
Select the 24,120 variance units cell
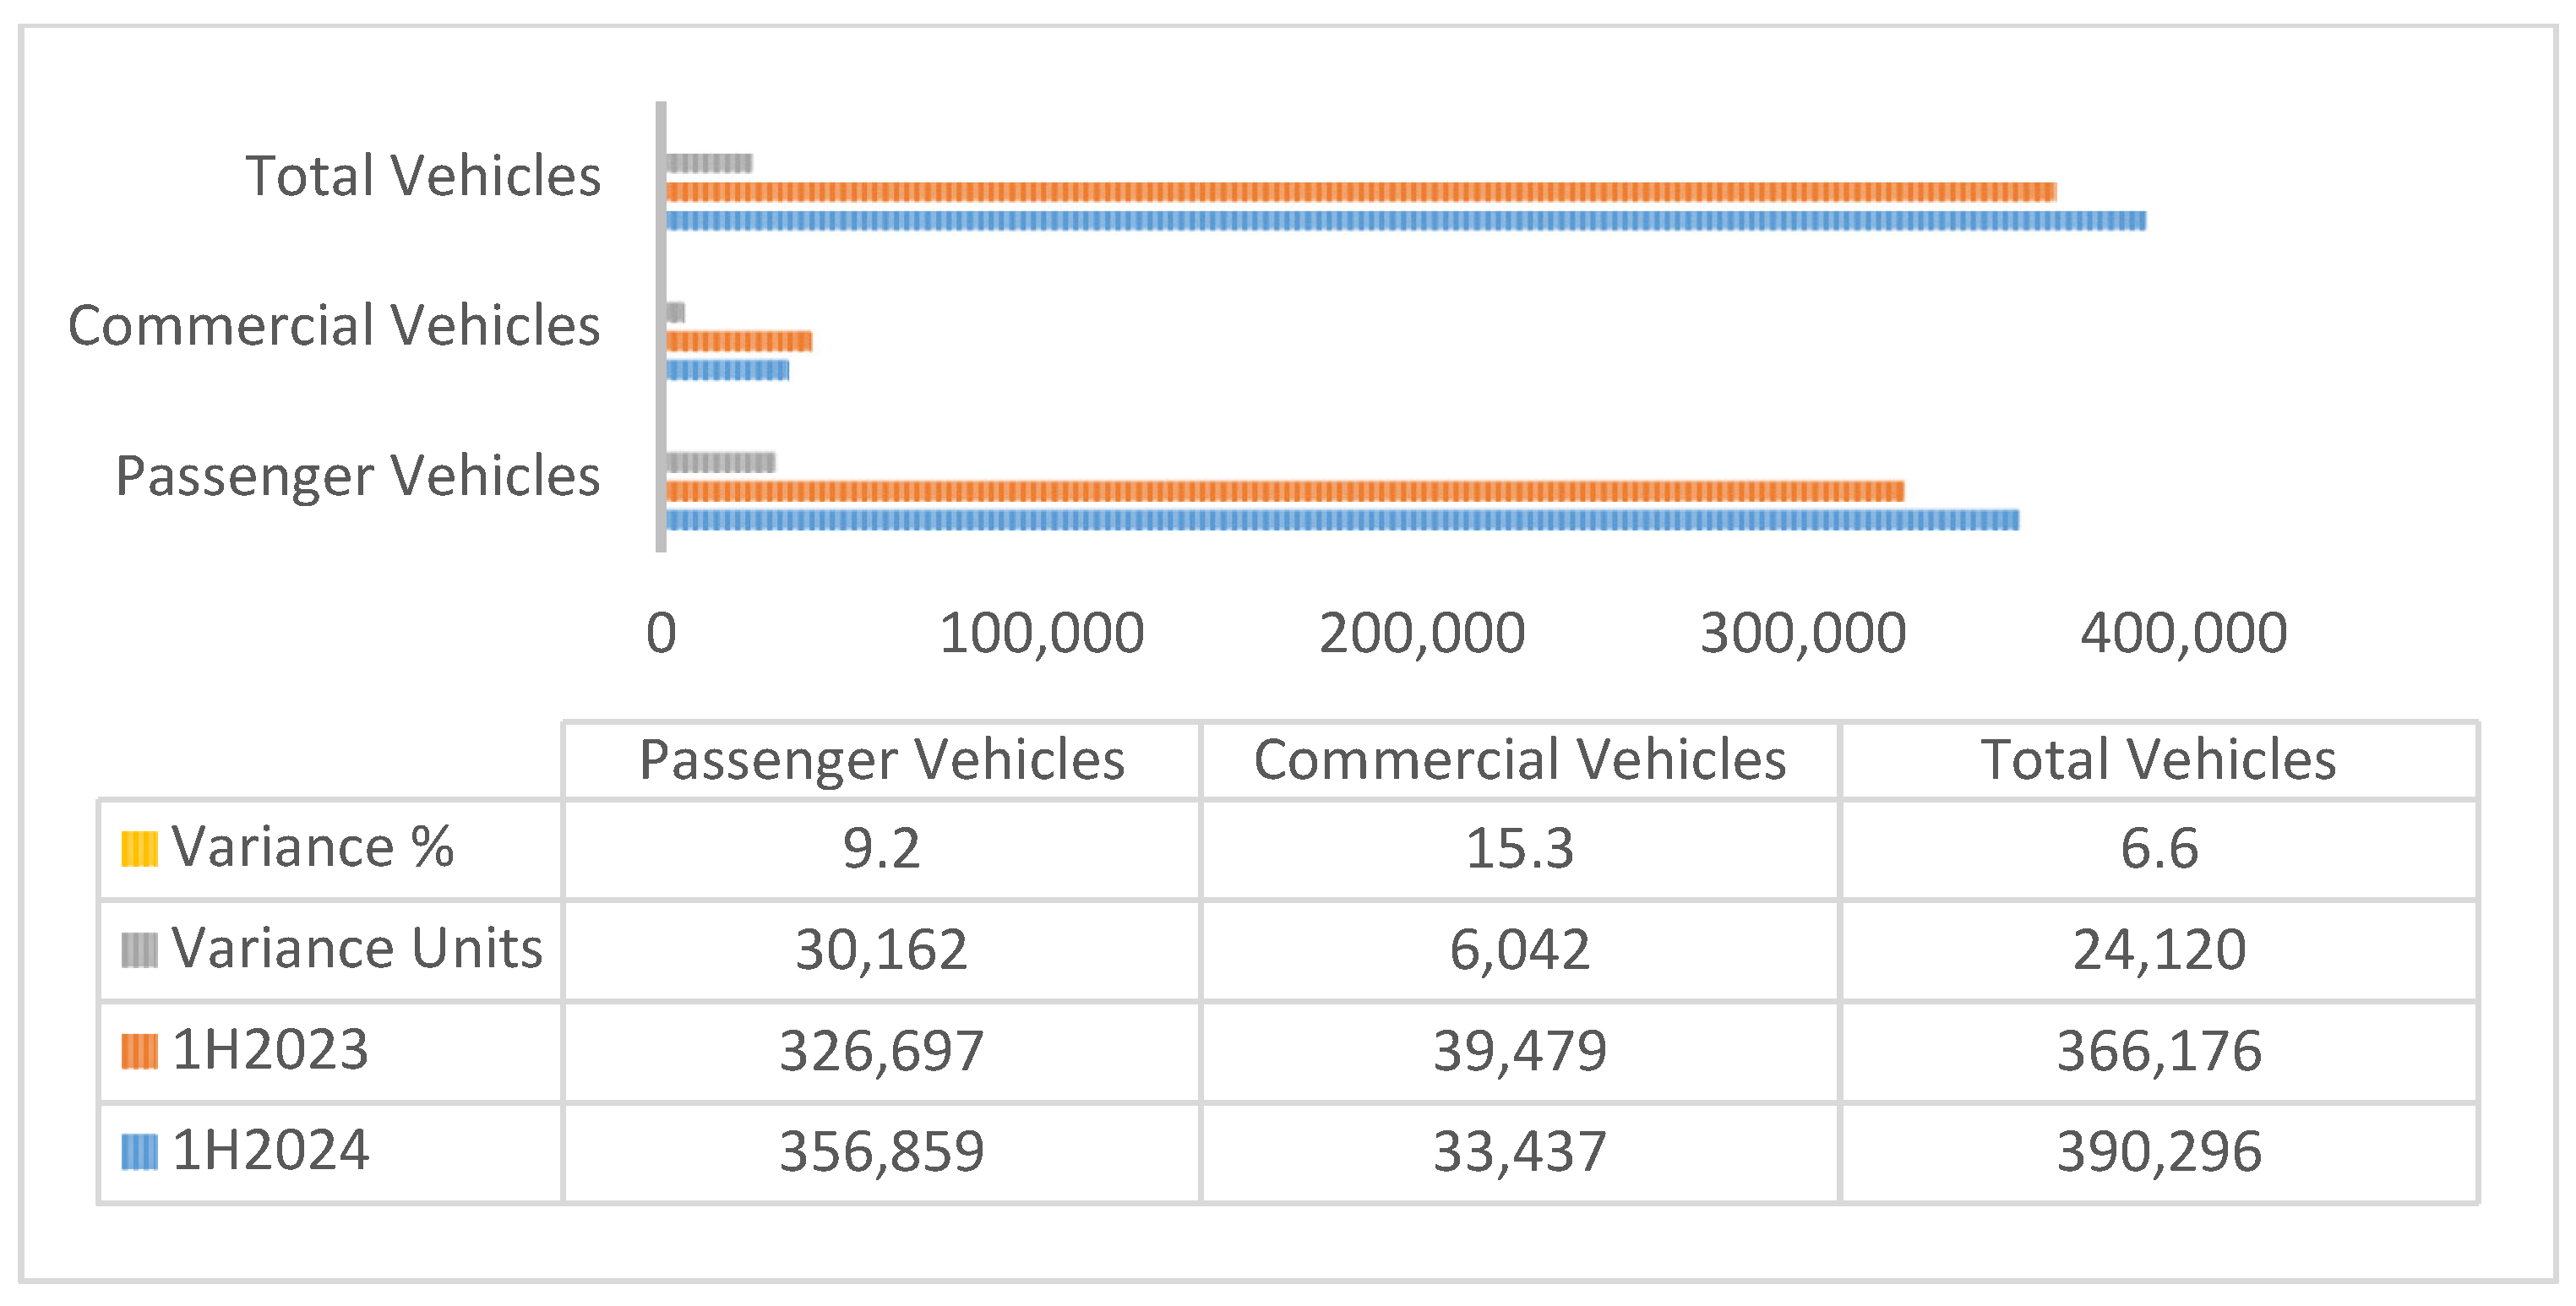click(x=2159, y=950)
